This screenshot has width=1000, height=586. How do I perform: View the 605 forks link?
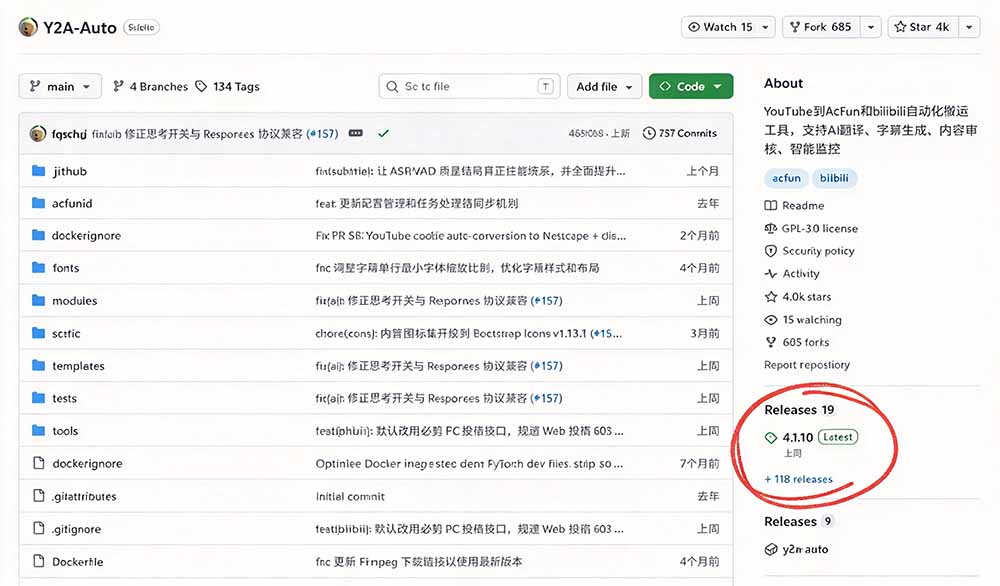[797, 342]
